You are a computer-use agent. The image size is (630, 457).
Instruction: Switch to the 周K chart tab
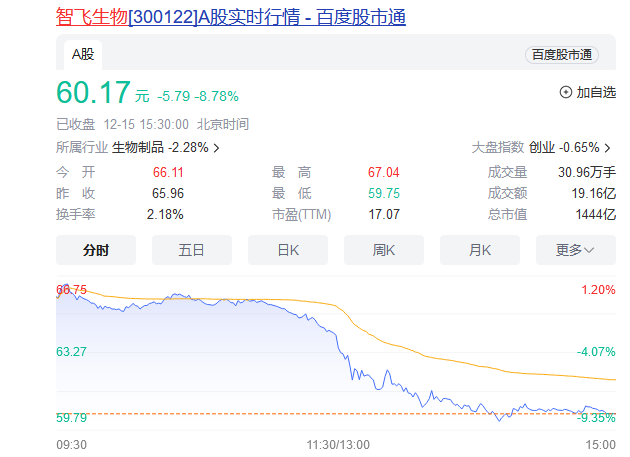[384, 250]
